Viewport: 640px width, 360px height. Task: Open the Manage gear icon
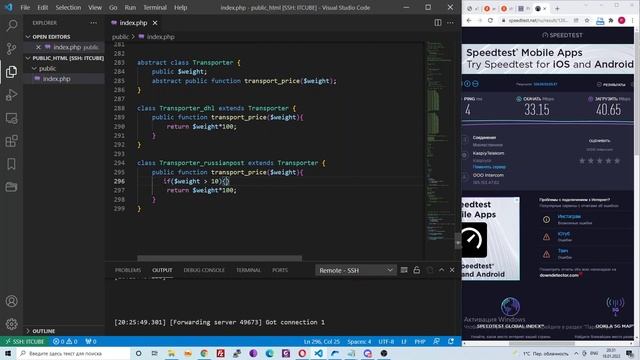point(11,324)
